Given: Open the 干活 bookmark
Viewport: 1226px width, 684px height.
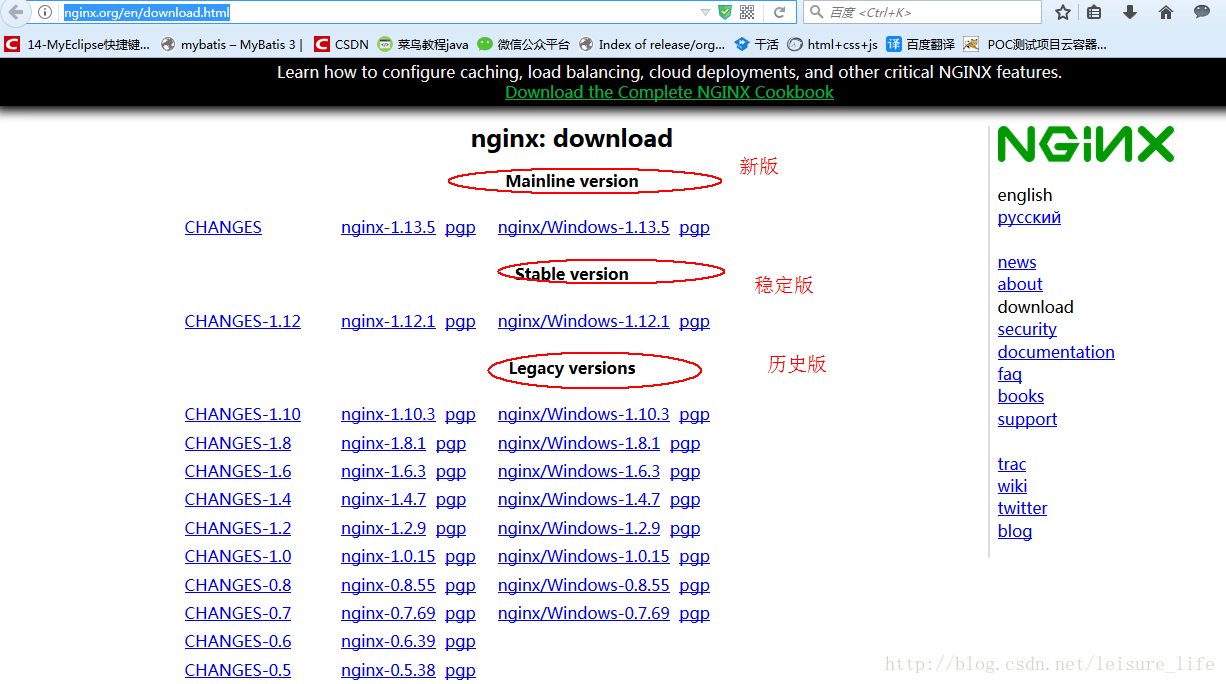Looking at the screenshot, I should 756,44.
